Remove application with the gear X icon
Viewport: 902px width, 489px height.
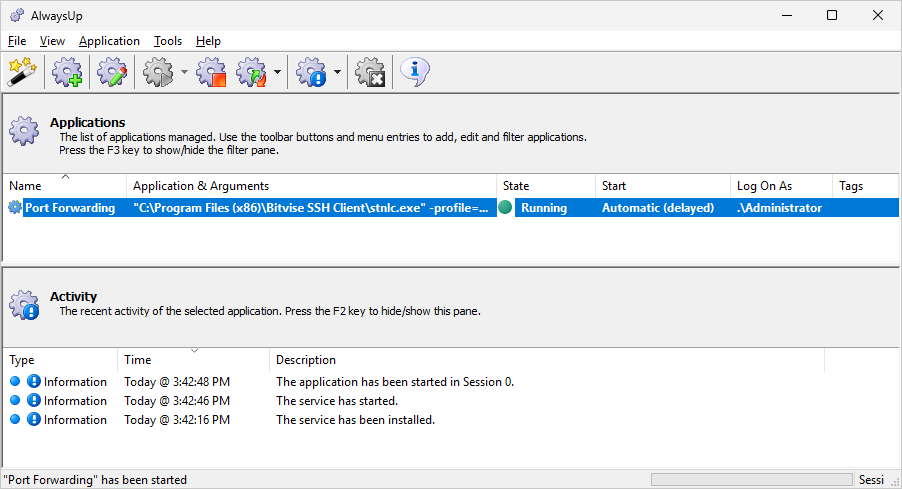tap(370, 72)
